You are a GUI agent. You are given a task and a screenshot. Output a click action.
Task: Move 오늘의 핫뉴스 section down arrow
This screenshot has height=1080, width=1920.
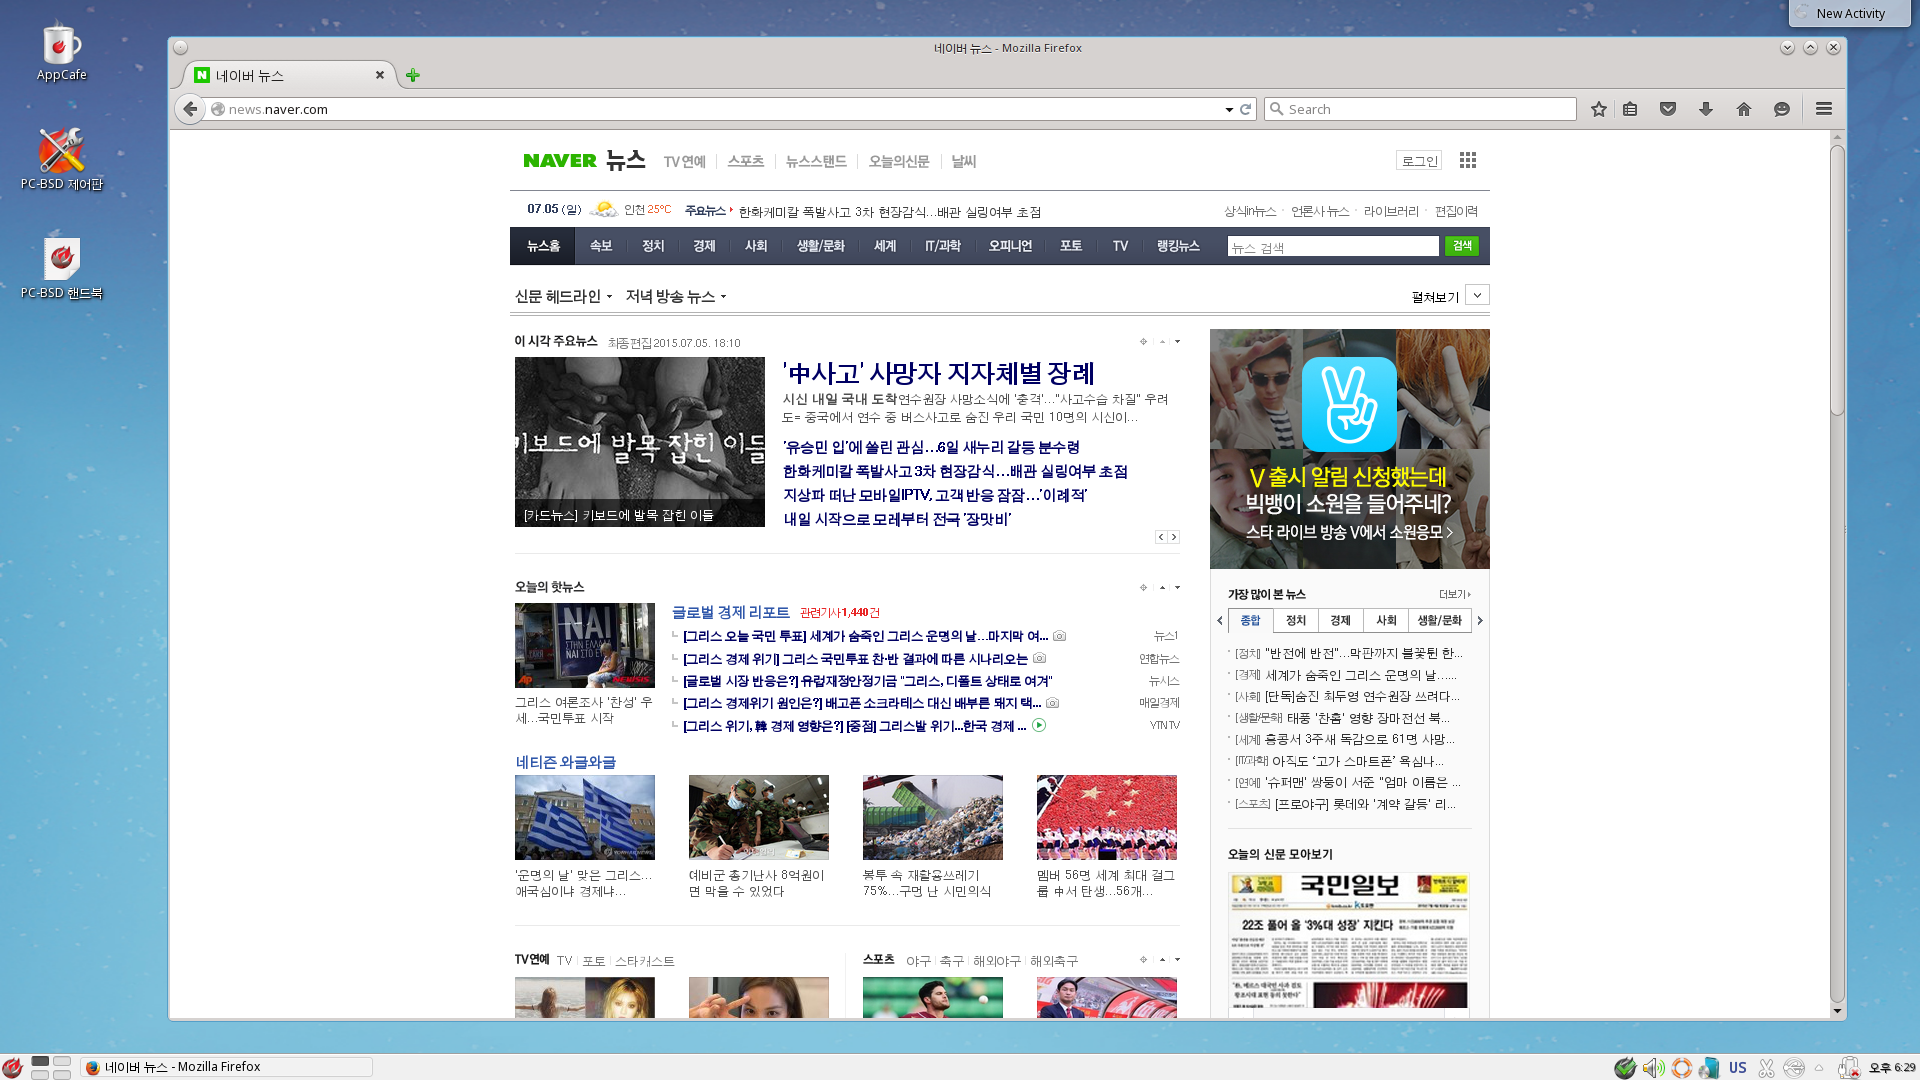pos(1177,587)
